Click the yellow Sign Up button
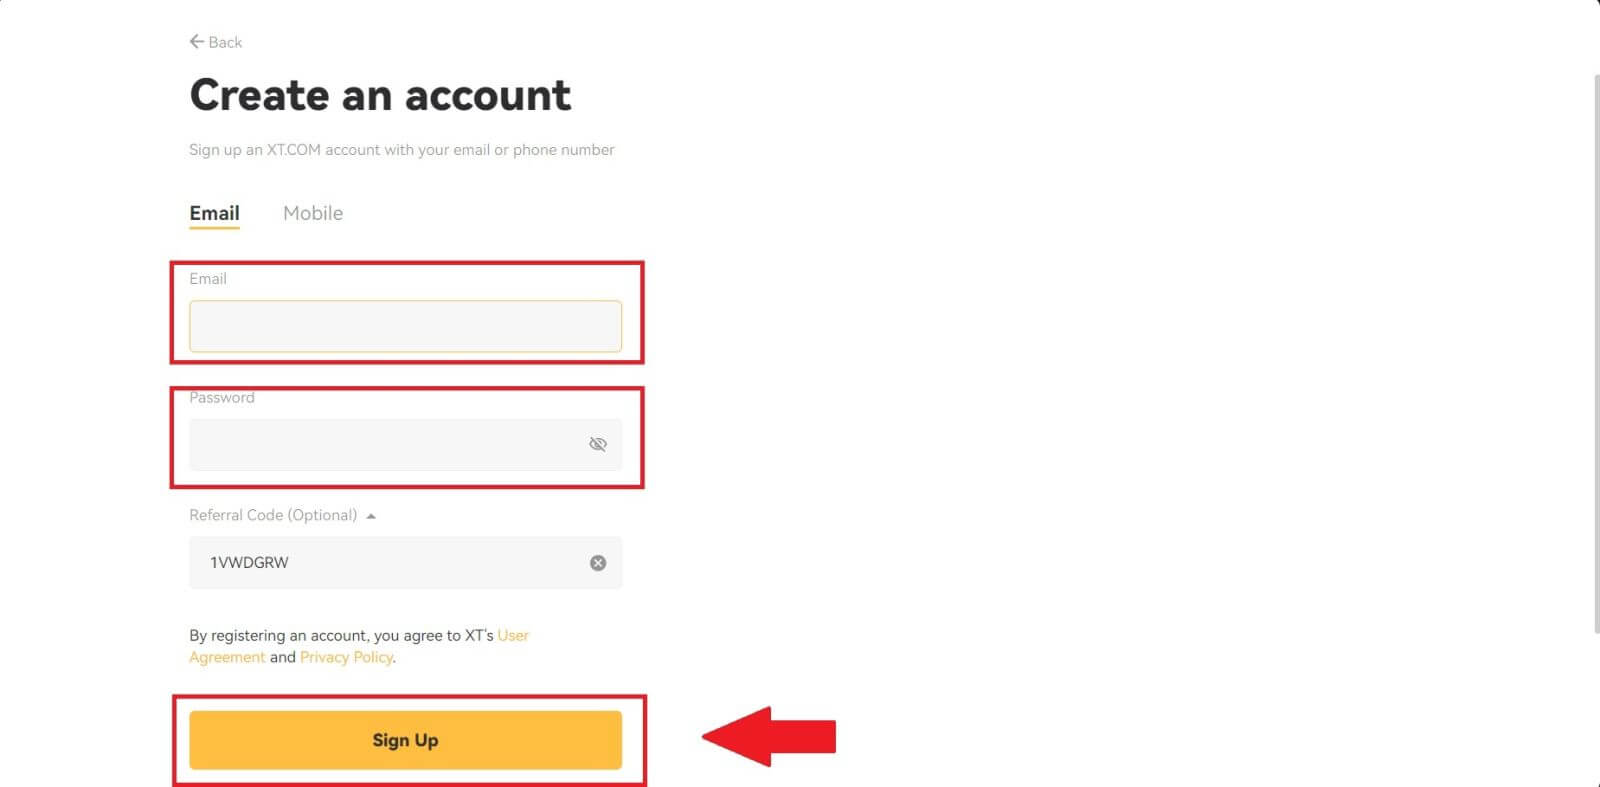This screenshot has width=1600, height=787. tap(405, 740)
